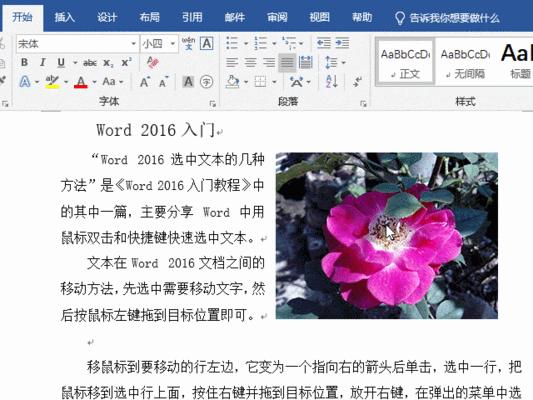The image size is (533, 400).
Task: Open the font name dropdown
Action: [x=134, y=44]
